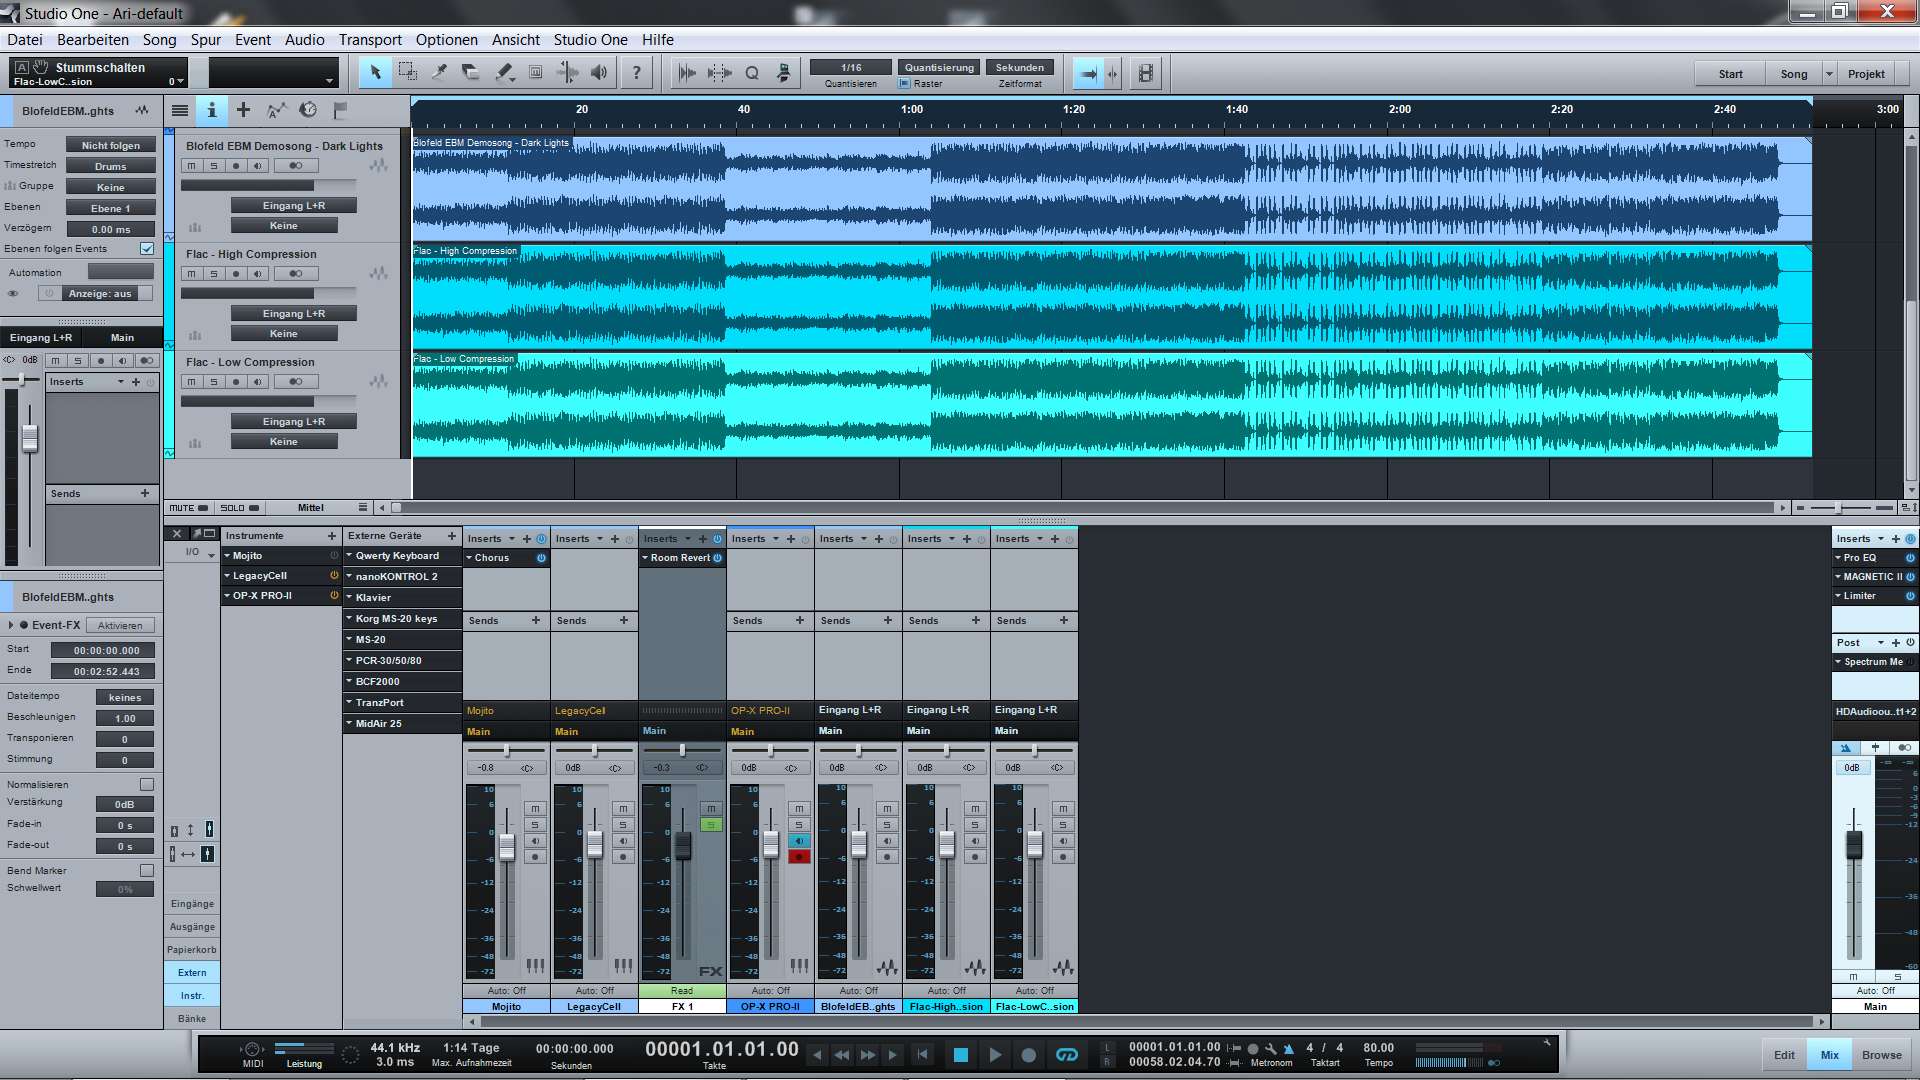Open the Datei menu
Image resolution: width=1920 pixels, height=1080 pixels.
tap(25, 40)
